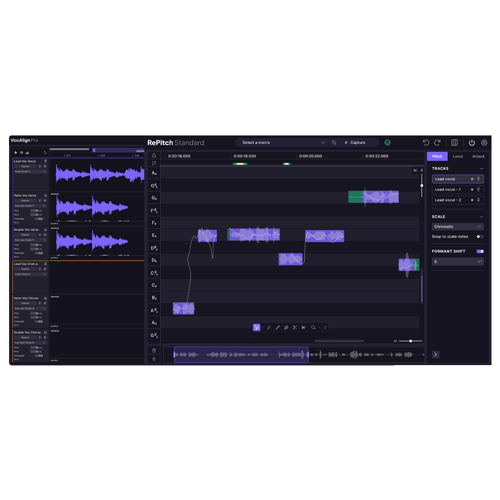Select the pointer select tool in tool palette
Viewport: 500px width, 500px height.
pos(256,328)
